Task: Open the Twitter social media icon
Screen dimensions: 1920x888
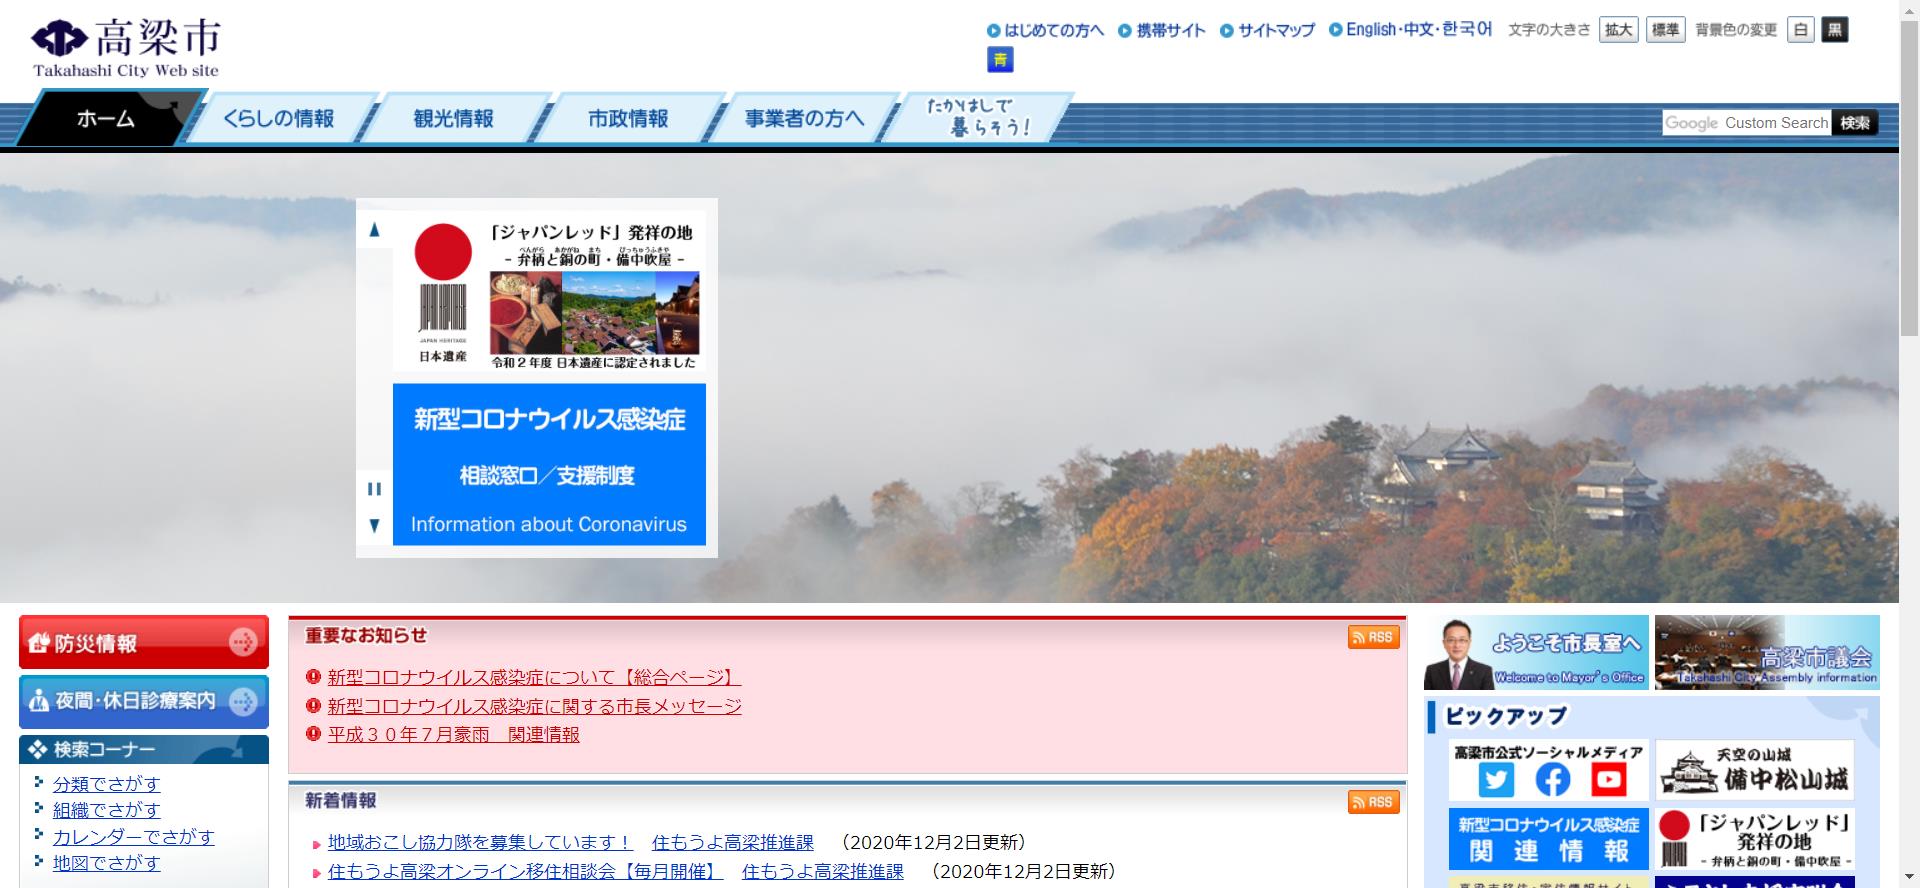Action: [x=1496, y=779]
